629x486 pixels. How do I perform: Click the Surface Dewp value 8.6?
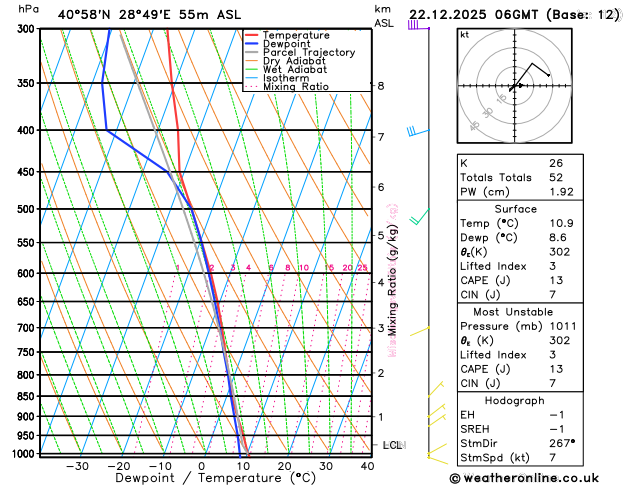(558, 238)
